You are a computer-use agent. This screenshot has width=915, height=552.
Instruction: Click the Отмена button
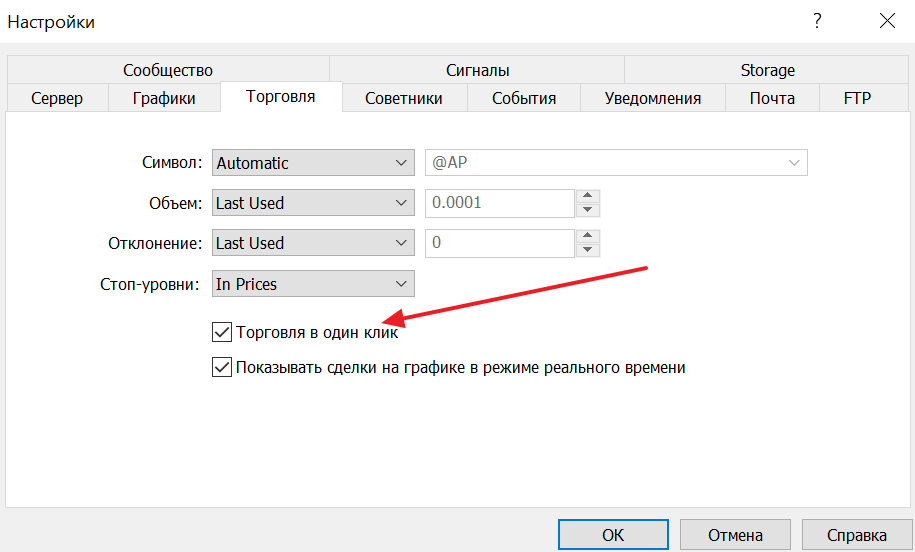click(x=735, y=535)
